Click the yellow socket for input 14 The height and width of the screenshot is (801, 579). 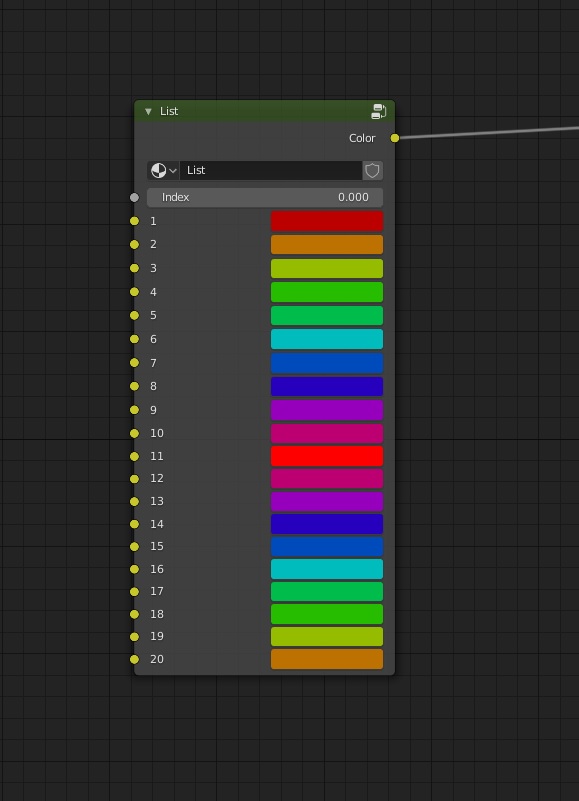(134, 524)
